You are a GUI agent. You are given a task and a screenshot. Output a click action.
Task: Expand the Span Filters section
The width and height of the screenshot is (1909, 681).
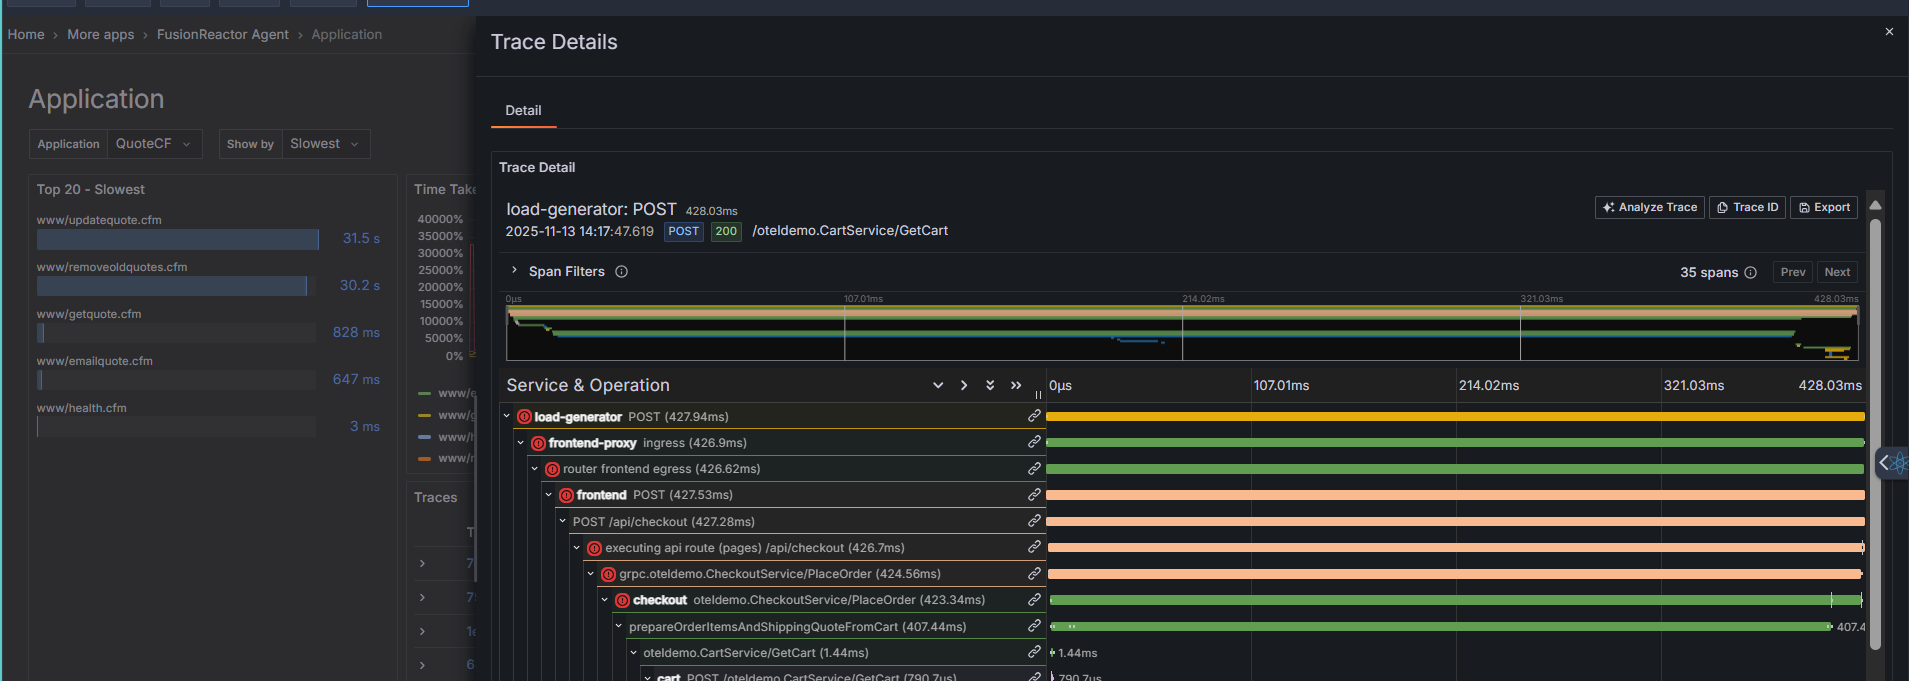coord(514,271)
